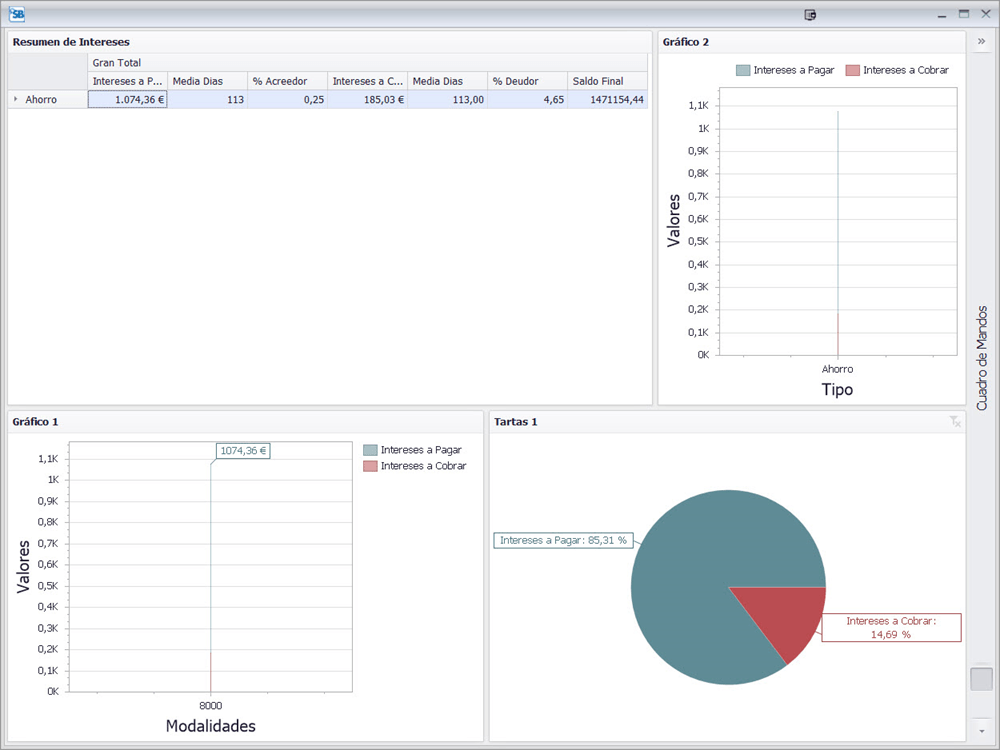Viewport: 1000px width, 750px height.
Task: Select the Saldo Final column header
Action: click(607, 81)
